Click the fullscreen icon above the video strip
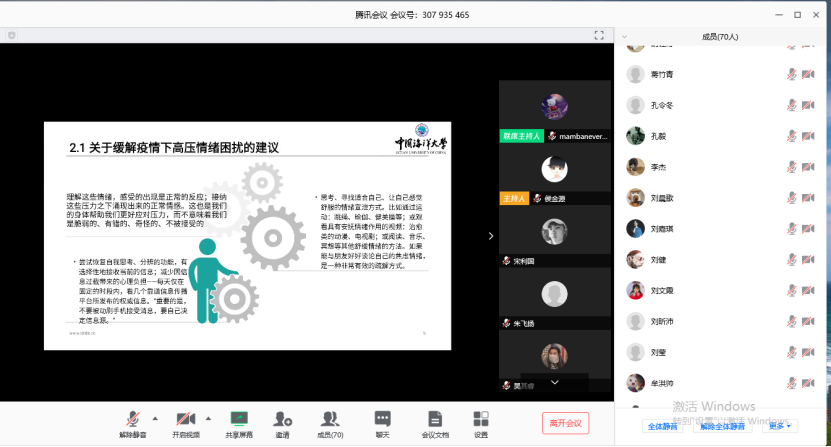 pyautogui.click(x=599, y=34)
